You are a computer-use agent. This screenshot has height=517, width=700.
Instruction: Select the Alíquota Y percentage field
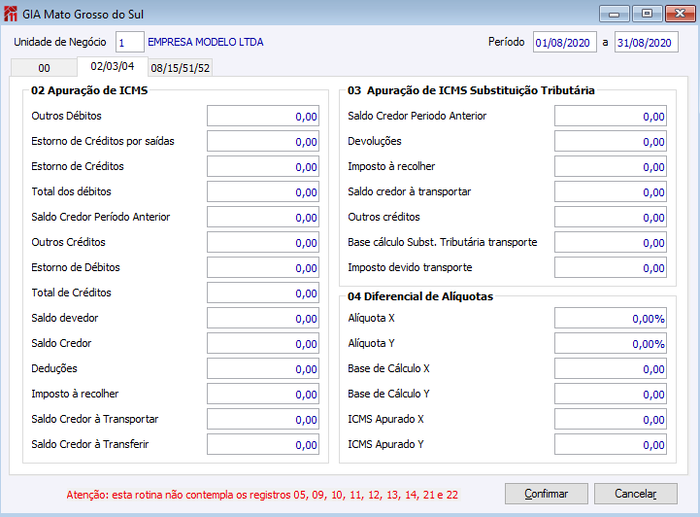pyautogui.click(x=610, y=344)
